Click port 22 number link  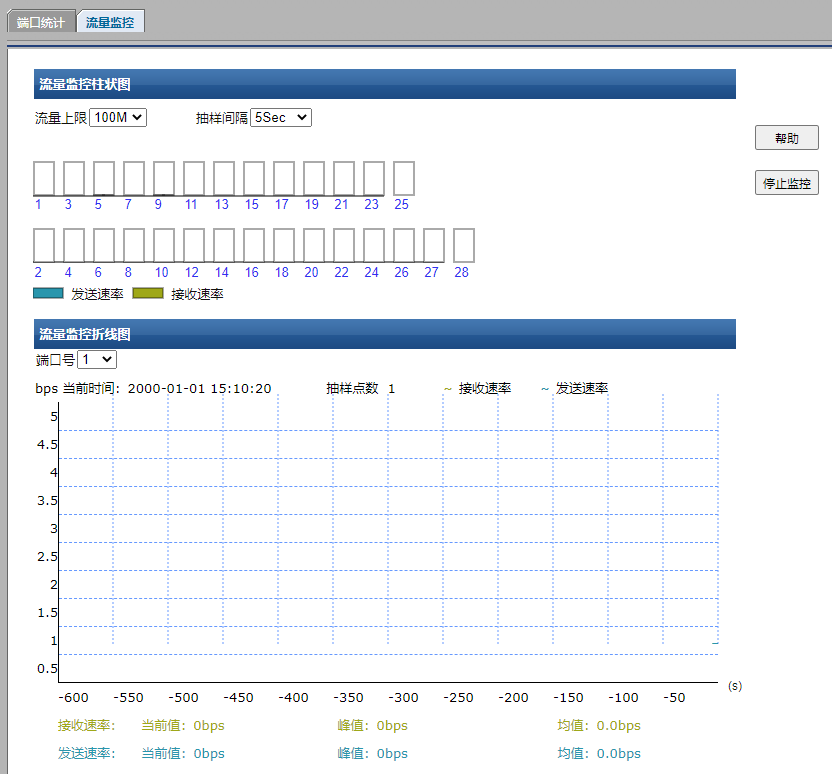coord(341,272)
